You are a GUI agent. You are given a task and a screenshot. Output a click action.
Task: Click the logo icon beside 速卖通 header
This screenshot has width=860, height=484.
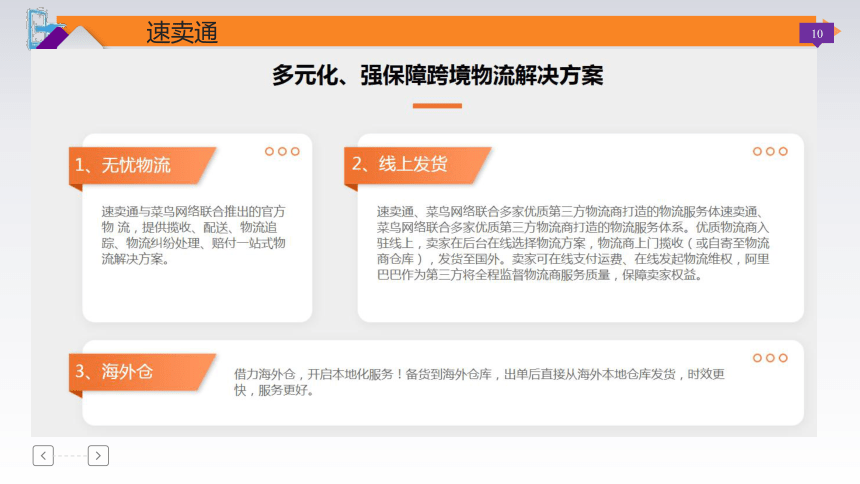click(46, 29)
